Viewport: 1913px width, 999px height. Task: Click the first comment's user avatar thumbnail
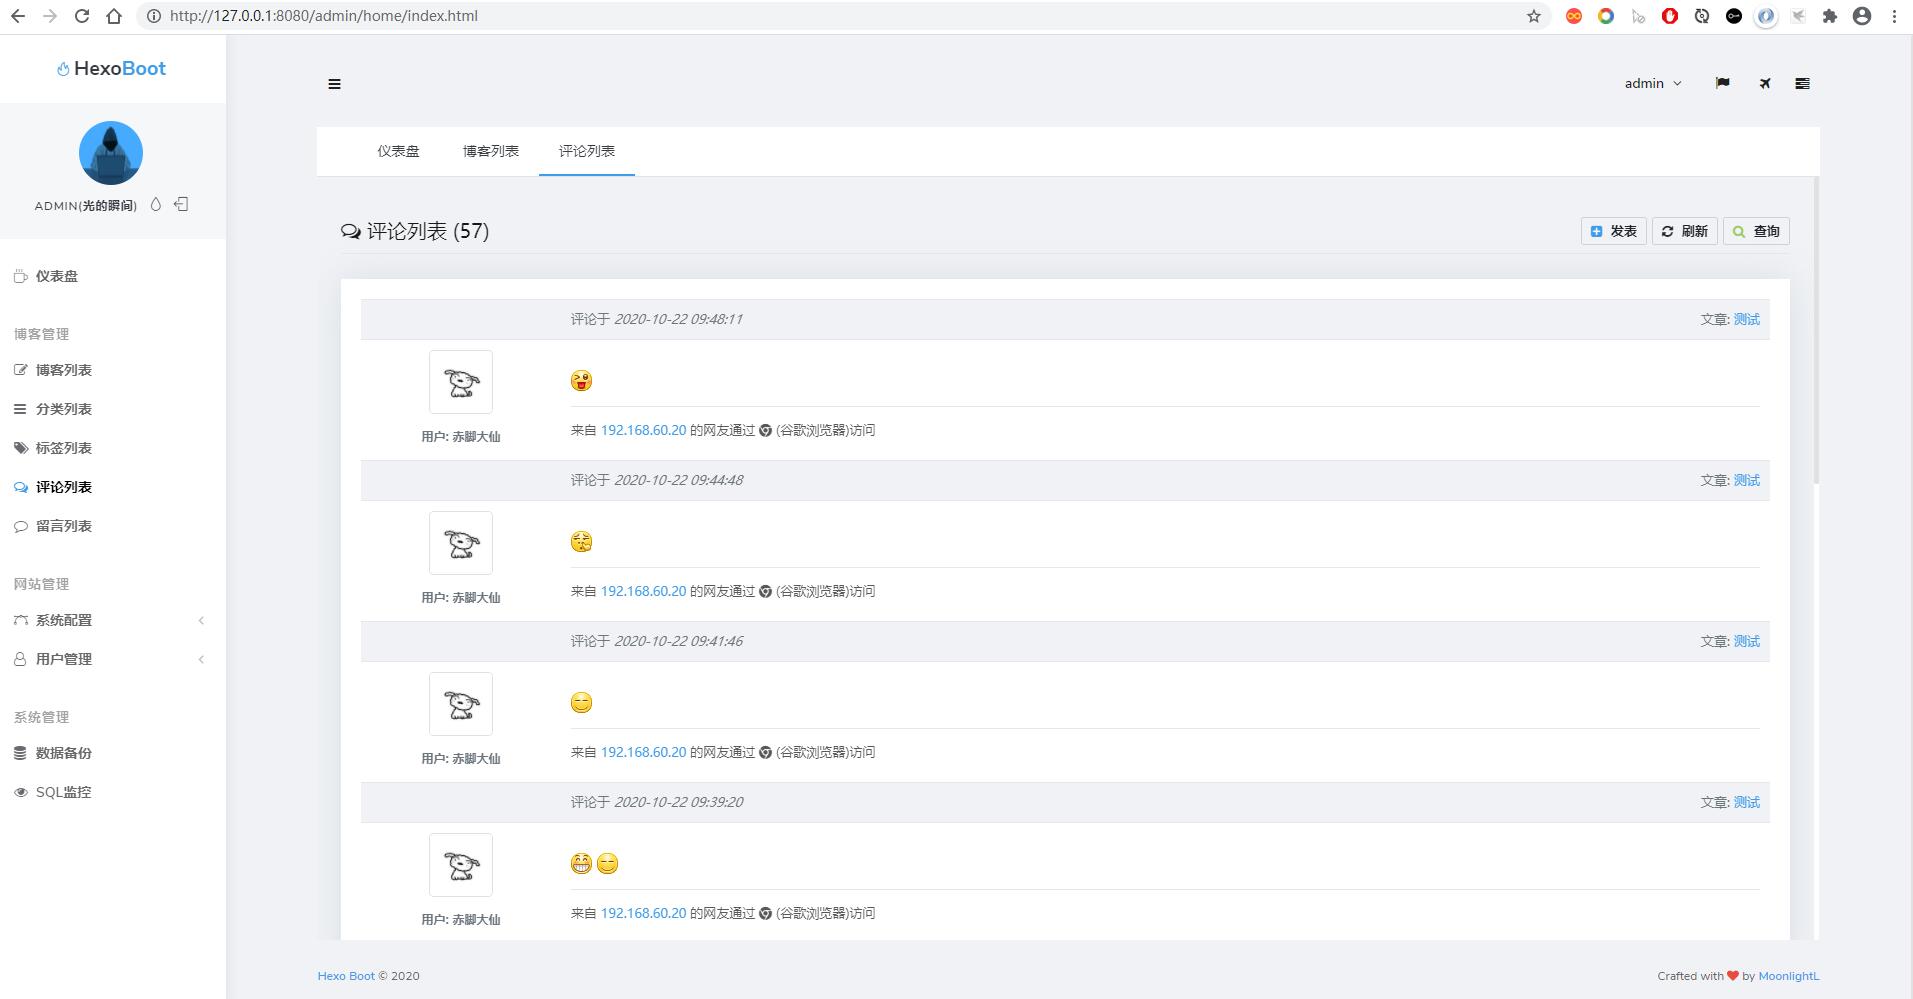[x=461, y=382]
